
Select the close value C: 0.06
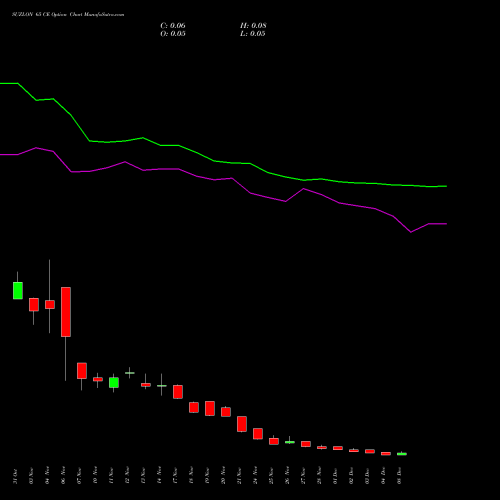point(173,26)
